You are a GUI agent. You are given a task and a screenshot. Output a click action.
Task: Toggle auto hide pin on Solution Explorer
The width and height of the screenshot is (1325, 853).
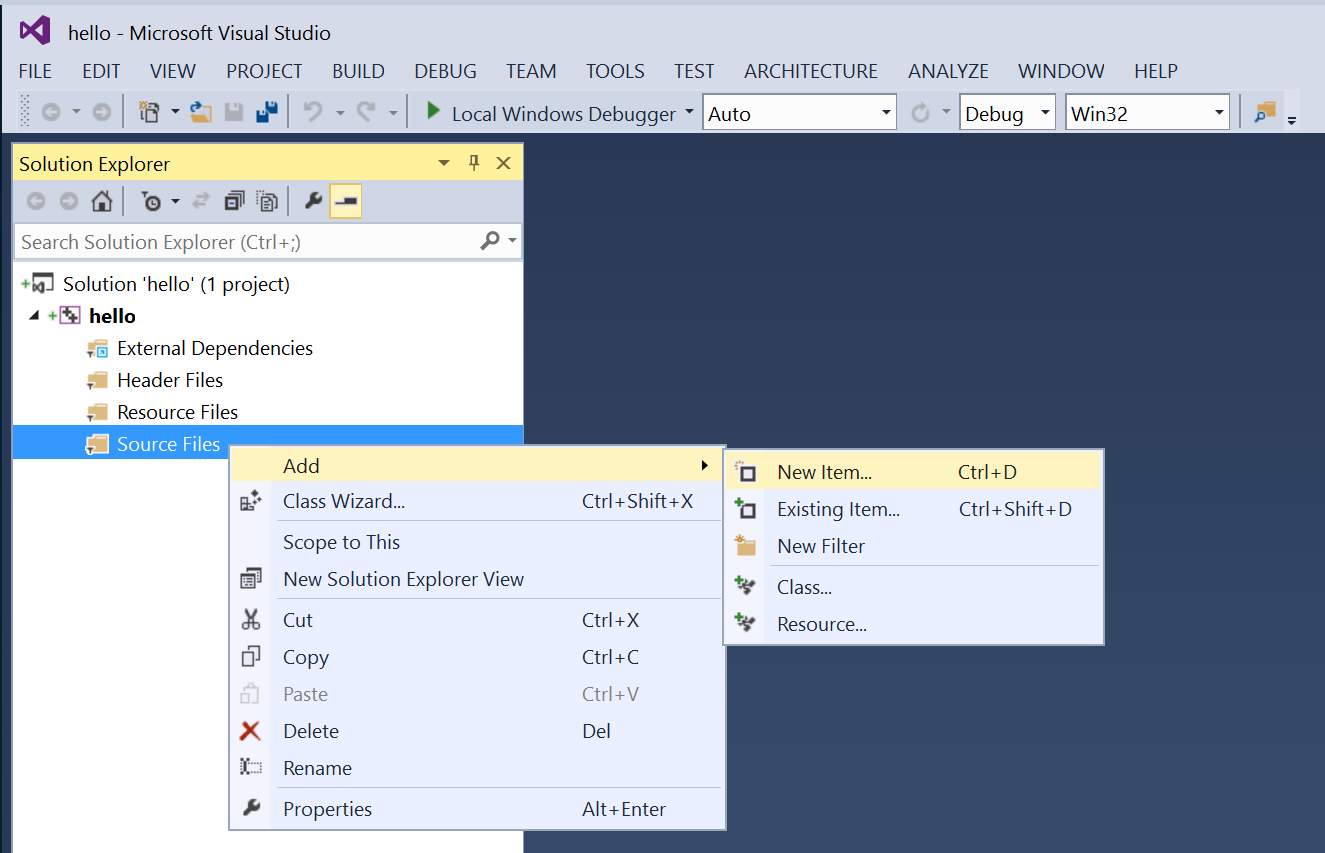[x=474, y=163]
